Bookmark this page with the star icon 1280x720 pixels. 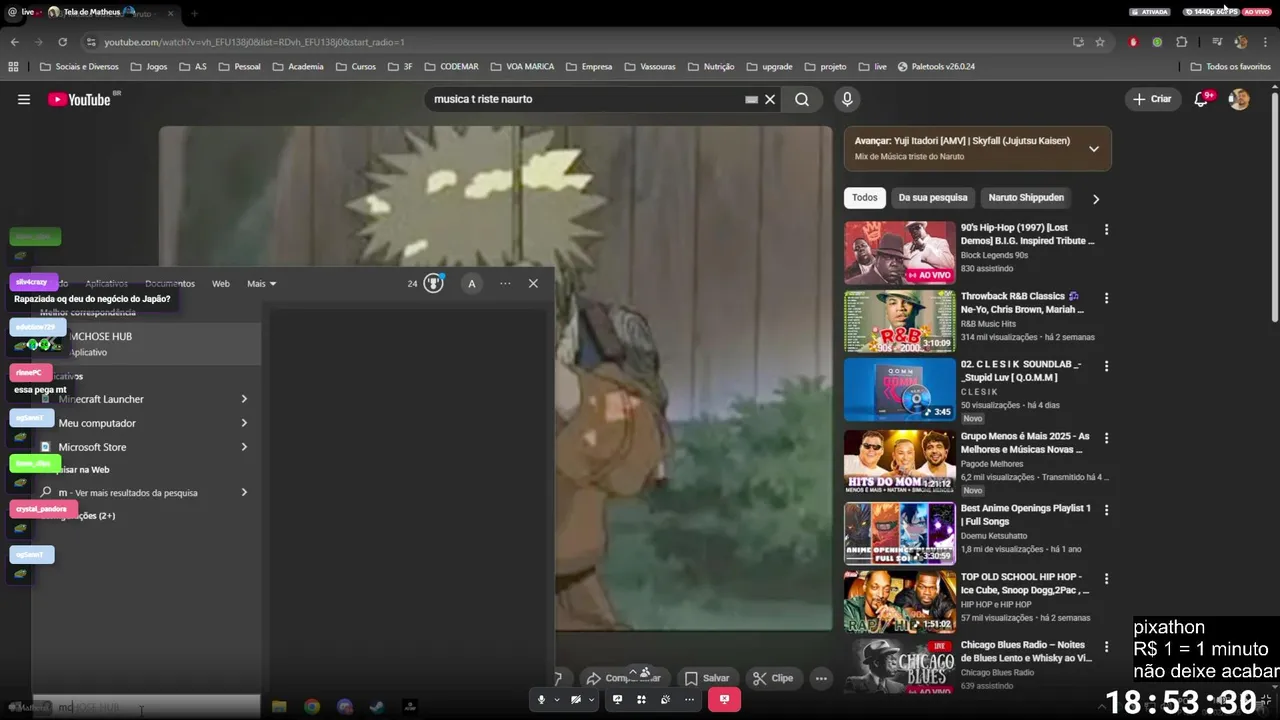[x=1100, y=42]
